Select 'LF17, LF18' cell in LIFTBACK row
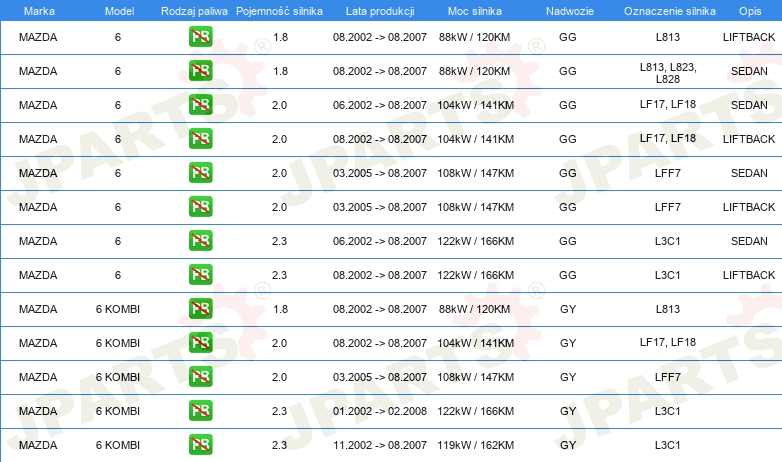Image resolution: width=782 pixels, height=462 pixels. 668,138
